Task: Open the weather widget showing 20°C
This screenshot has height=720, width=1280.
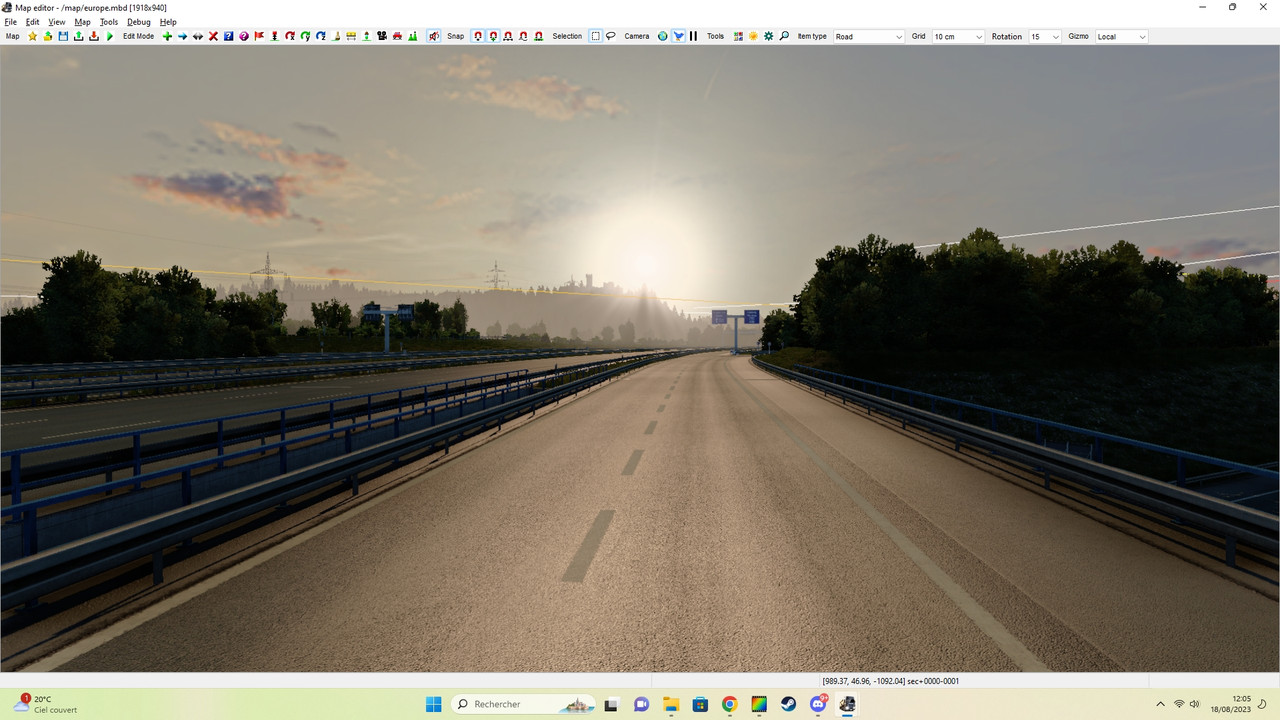Action: coord(46,704)
